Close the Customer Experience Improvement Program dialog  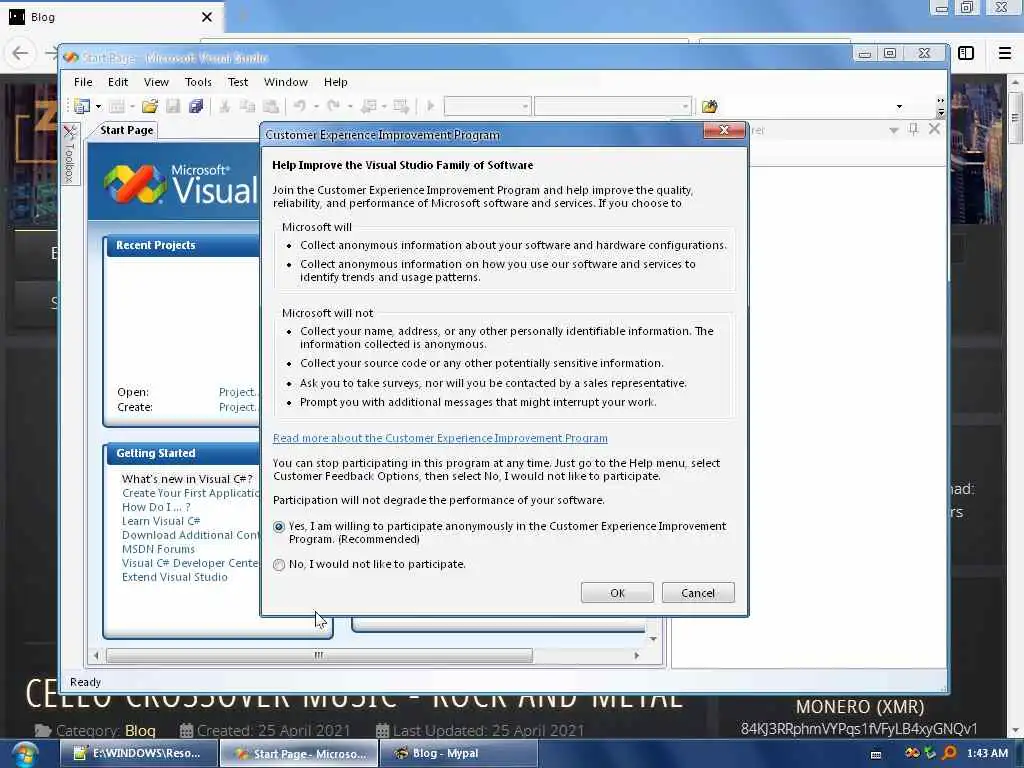[724, 130]
